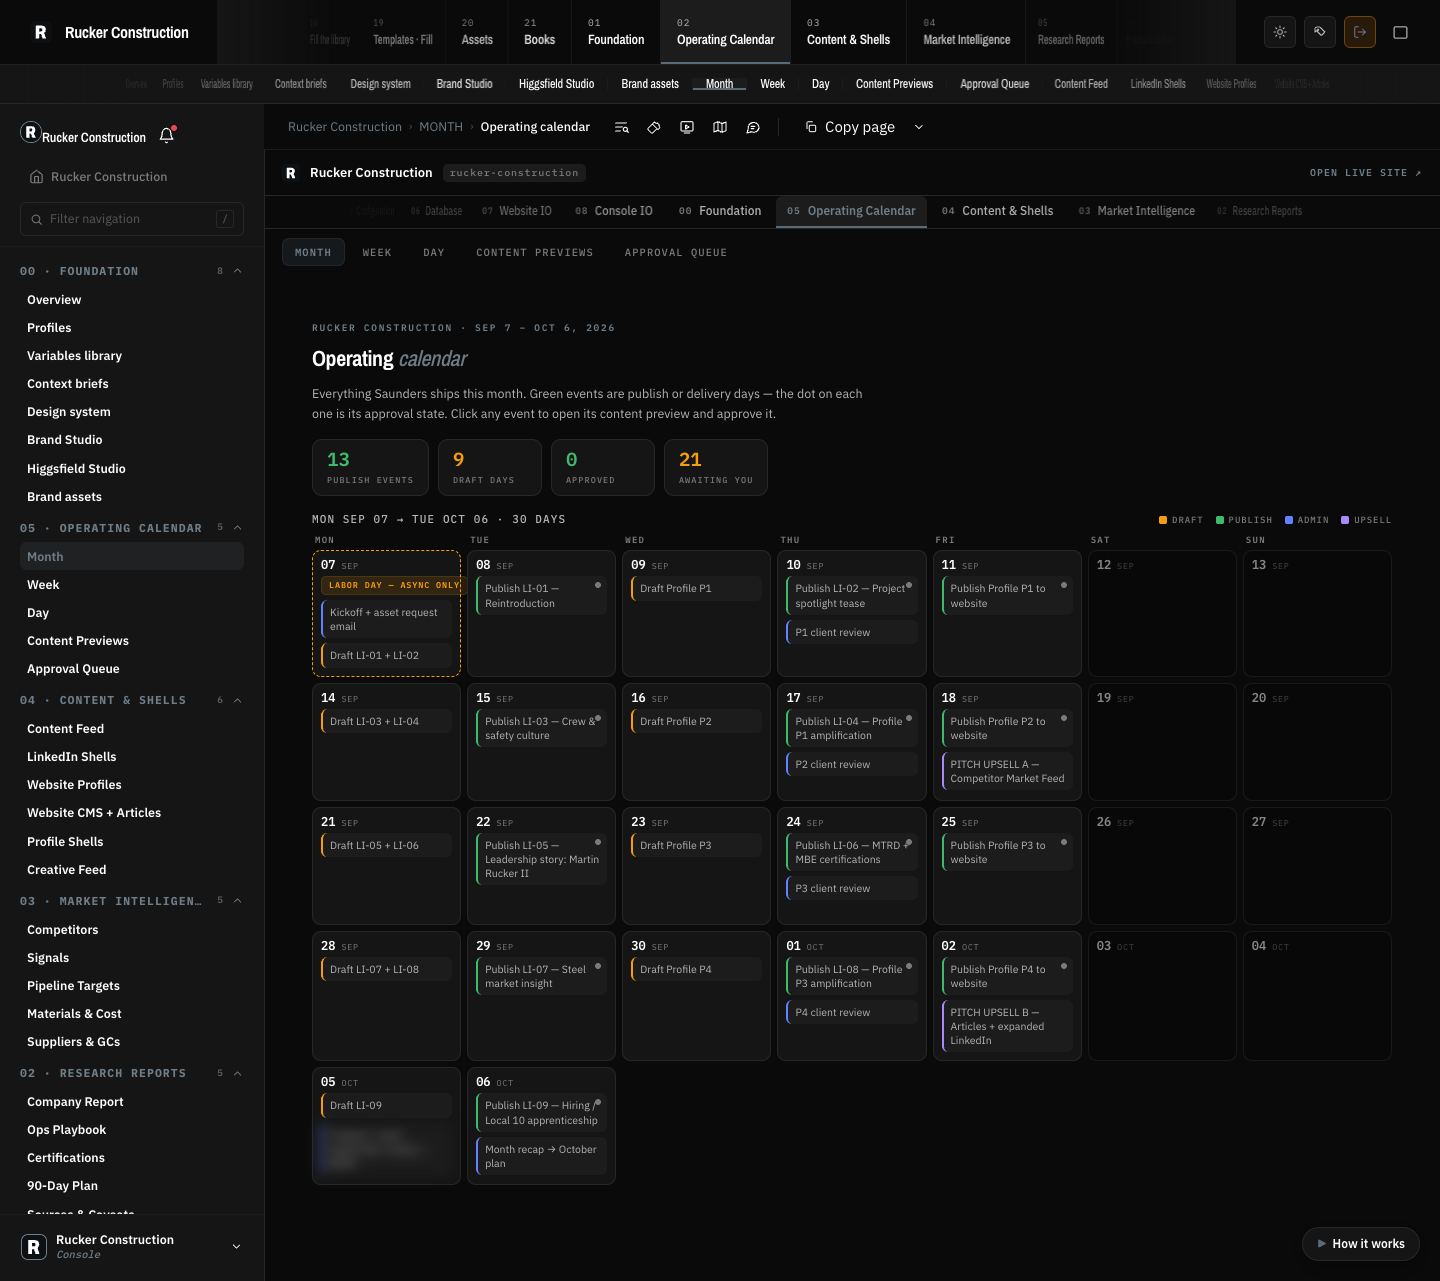Collapse the 02 Research Reports sidebar section
The image size is (1440, 1281).
238,1073
